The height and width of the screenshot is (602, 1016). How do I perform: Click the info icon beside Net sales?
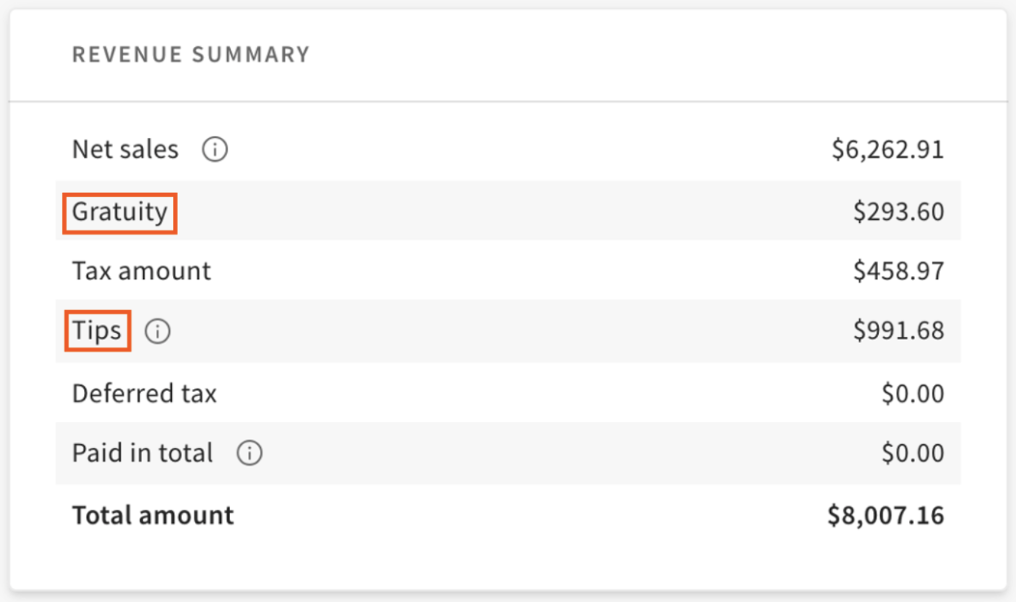[215, 150]
